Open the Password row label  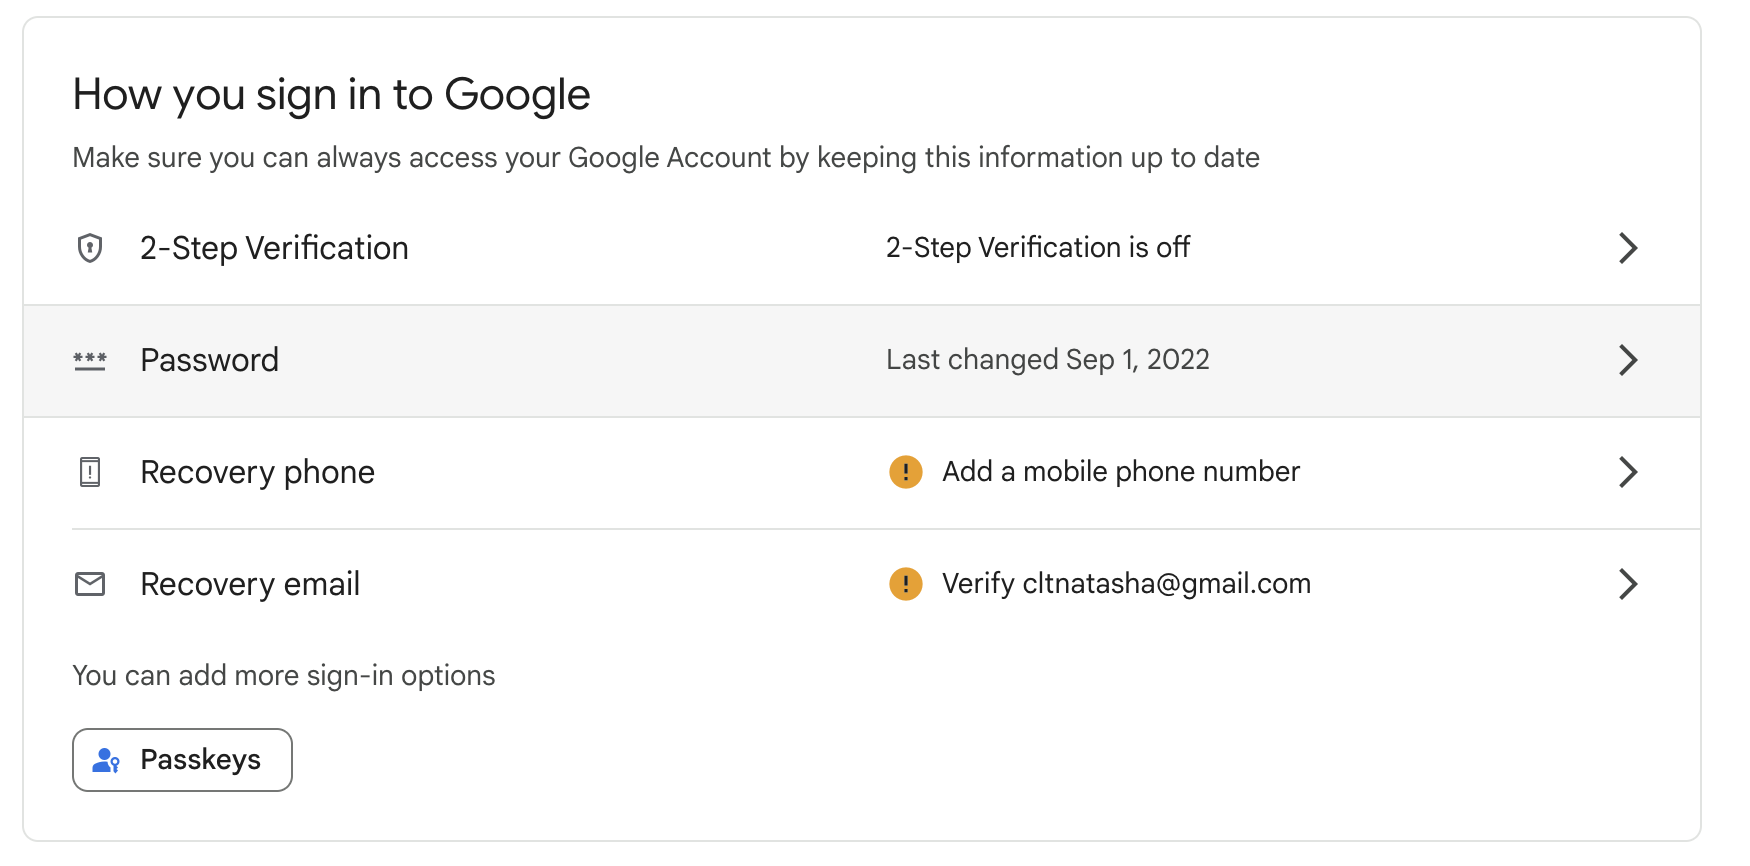tap(209, 360)
